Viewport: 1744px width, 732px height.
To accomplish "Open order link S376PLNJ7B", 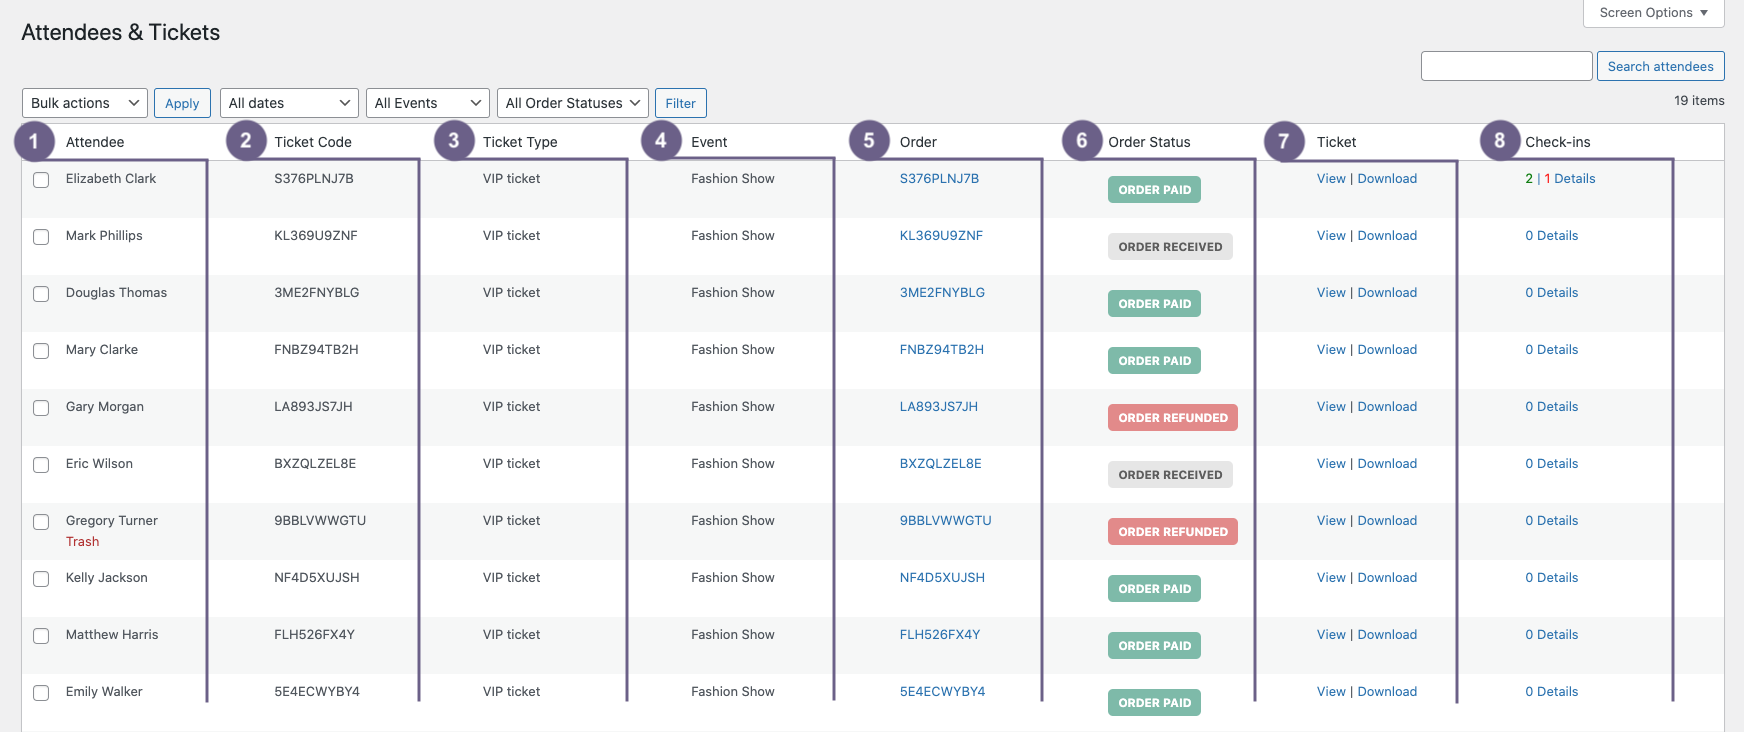I will pos(939,179).
